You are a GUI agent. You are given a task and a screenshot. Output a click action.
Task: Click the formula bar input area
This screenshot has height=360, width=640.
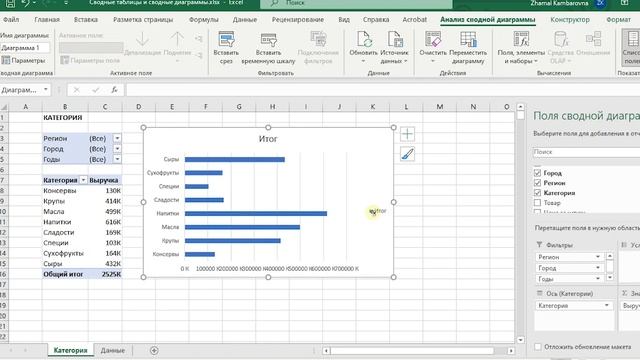tap(383, 90)
